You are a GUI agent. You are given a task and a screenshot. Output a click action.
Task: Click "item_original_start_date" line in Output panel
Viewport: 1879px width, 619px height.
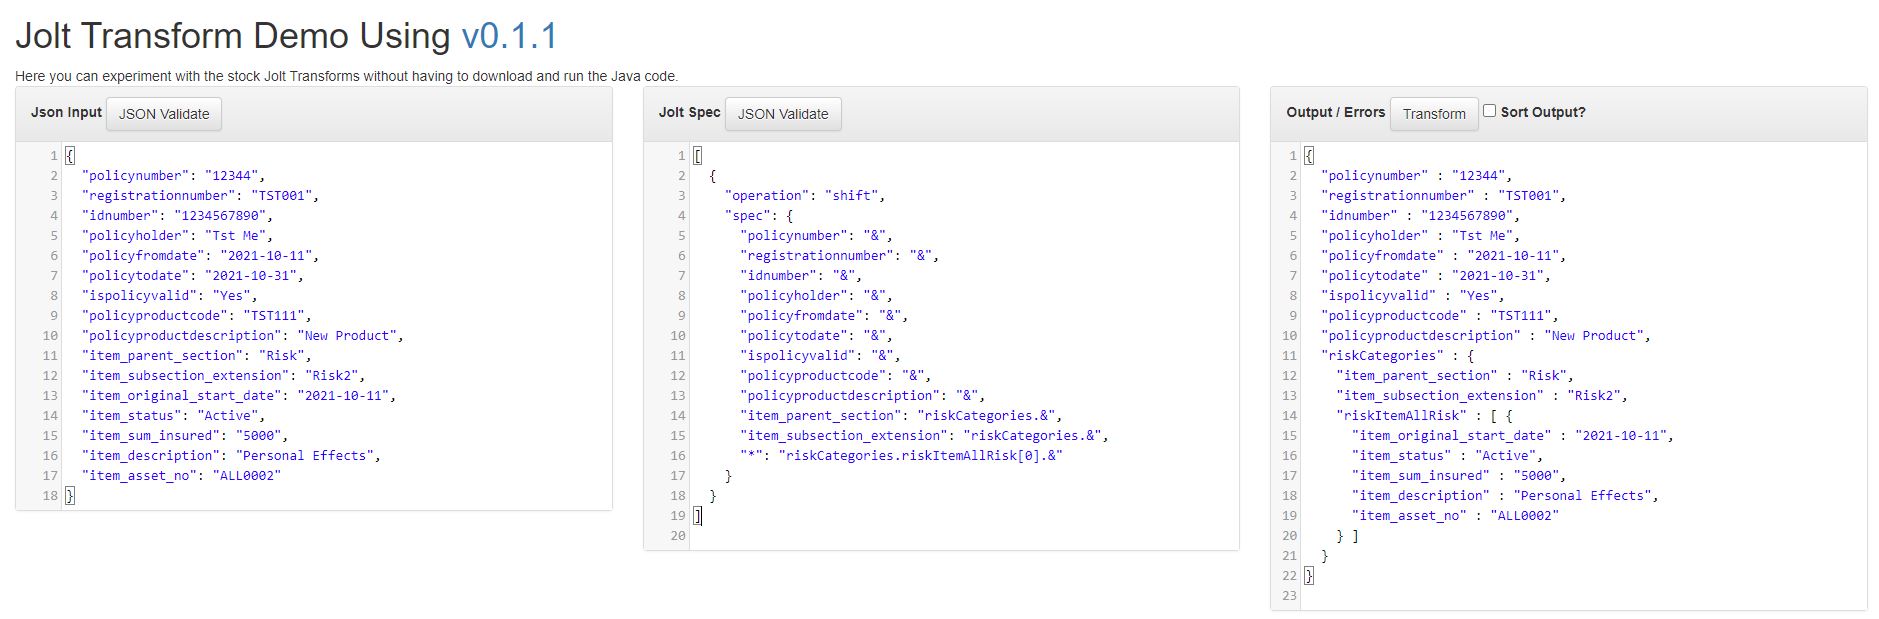(1513, 436)
